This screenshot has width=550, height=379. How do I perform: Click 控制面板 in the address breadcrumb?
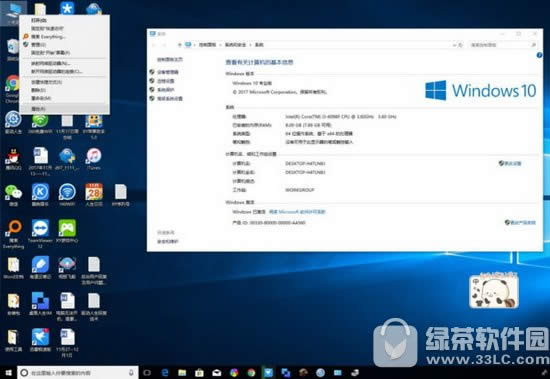(207, 45)
